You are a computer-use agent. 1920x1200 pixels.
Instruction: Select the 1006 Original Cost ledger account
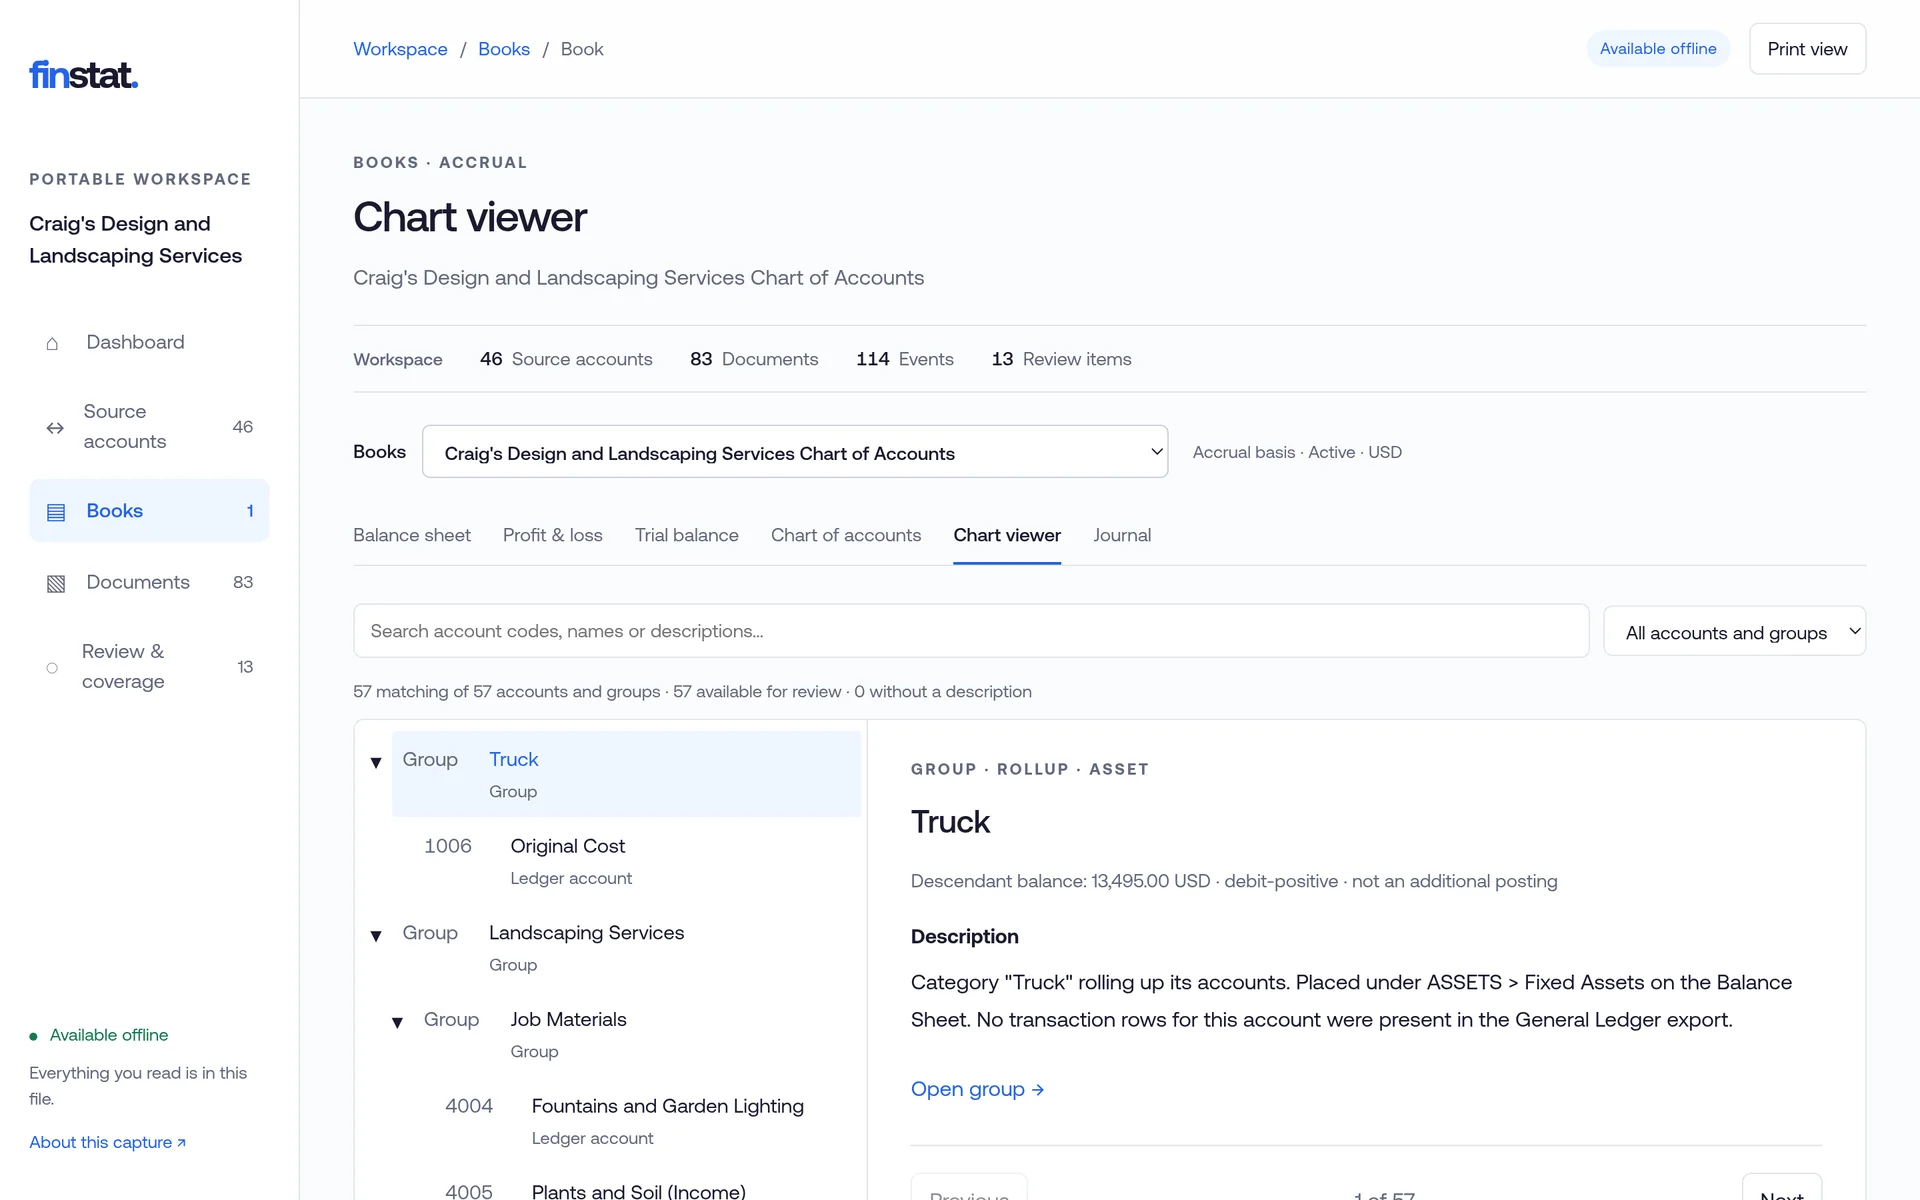pyautogui.click(x=637, y=861)
